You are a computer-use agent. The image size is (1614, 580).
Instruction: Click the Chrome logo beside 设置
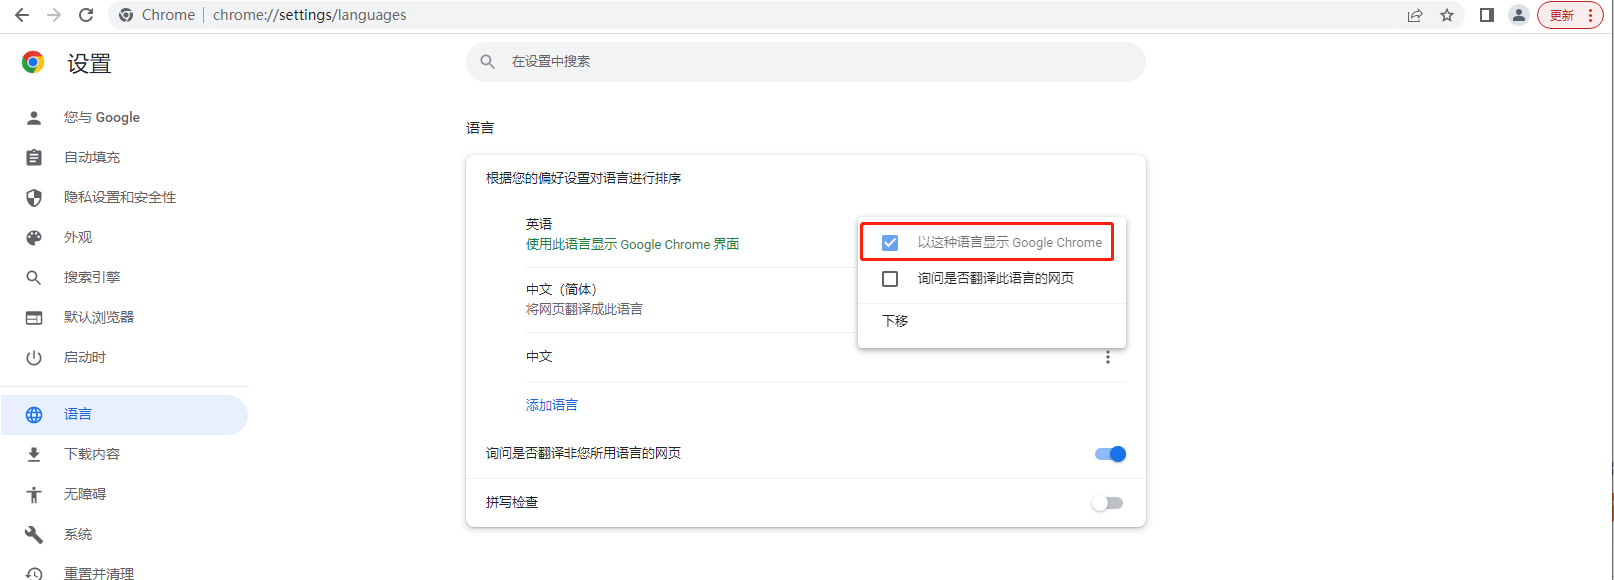[x=33, y=63]
